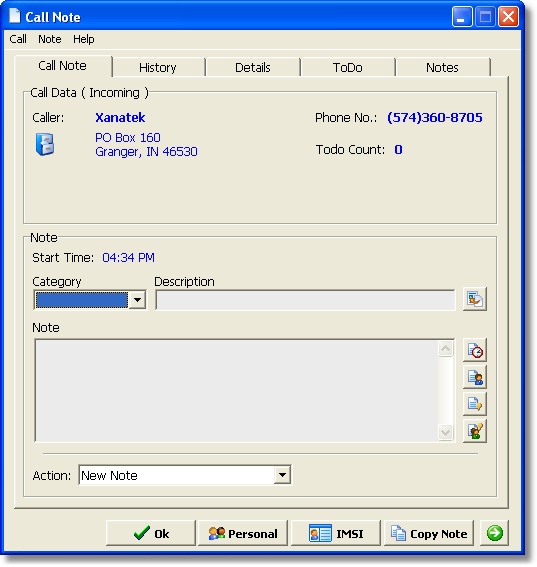Switch to the History tab
Image resolution: width=537 pixels, height=567 pixels.
[158, 68]
